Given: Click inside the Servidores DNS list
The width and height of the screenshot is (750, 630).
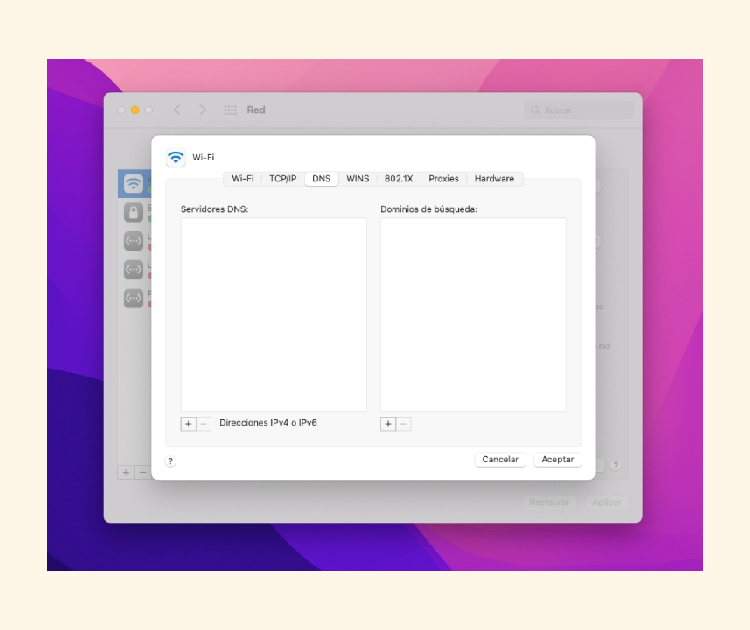Looking at the screenshot, I should 274,314.
